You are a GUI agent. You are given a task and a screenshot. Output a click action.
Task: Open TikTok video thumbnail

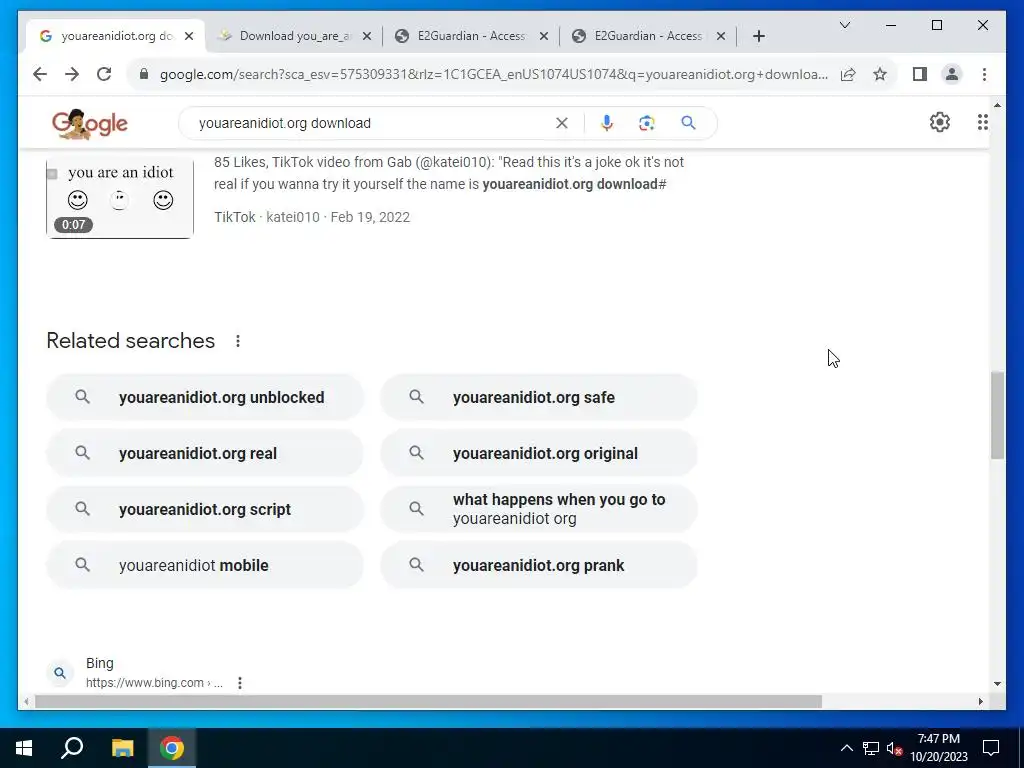[120, 197]
